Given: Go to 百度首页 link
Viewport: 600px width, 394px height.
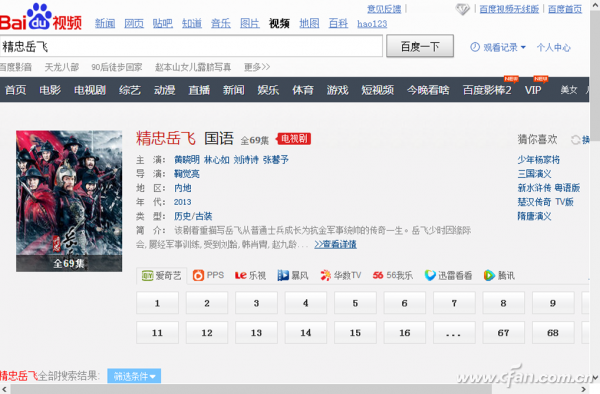Looking at the screenshot, I should point(565,9).
